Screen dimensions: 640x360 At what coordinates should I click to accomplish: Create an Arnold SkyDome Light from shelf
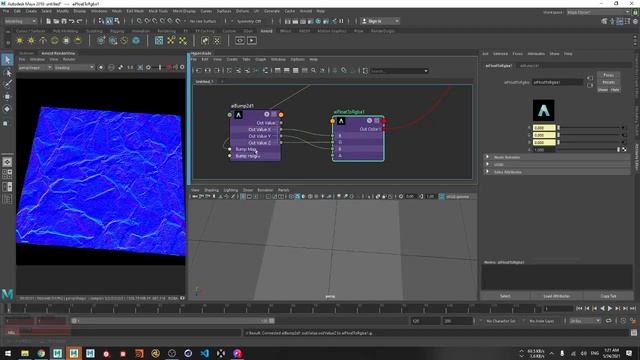54,40
